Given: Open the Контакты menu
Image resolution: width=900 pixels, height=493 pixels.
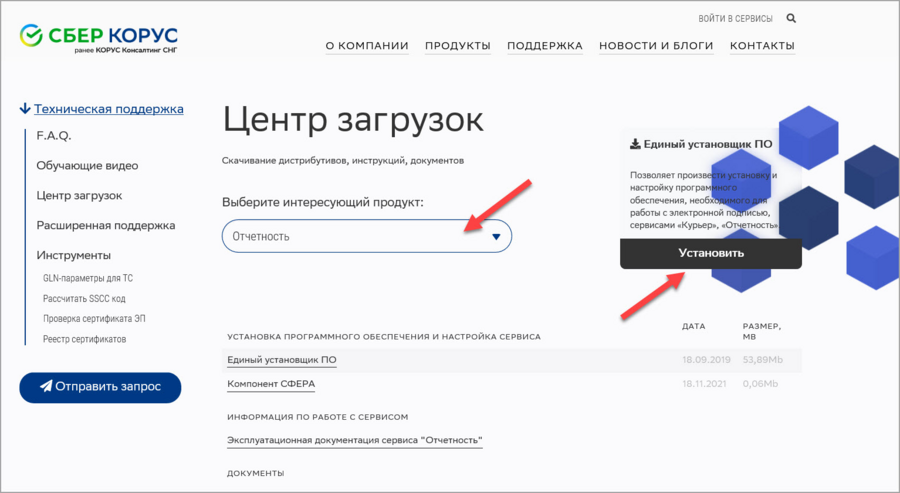Looking at the screenshot, I should [762, 45].
